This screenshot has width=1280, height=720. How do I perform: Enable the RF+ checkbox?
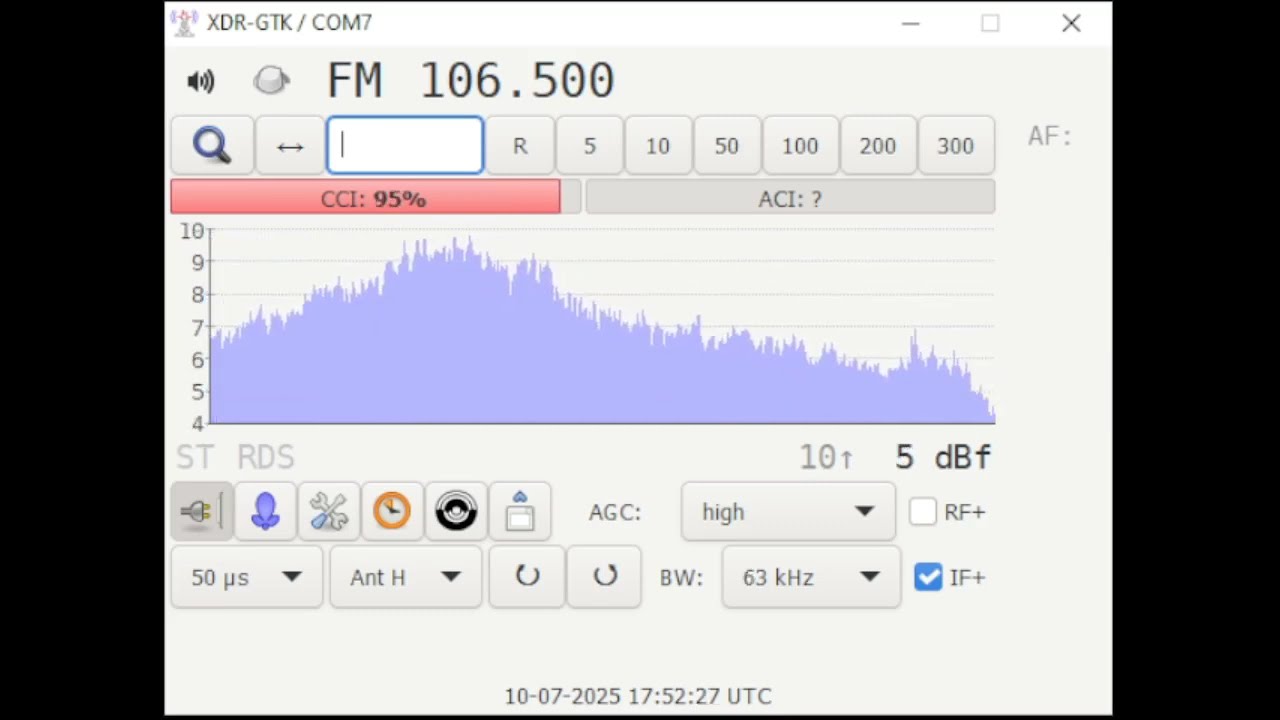pyautogui.click(x=923, y=512)
